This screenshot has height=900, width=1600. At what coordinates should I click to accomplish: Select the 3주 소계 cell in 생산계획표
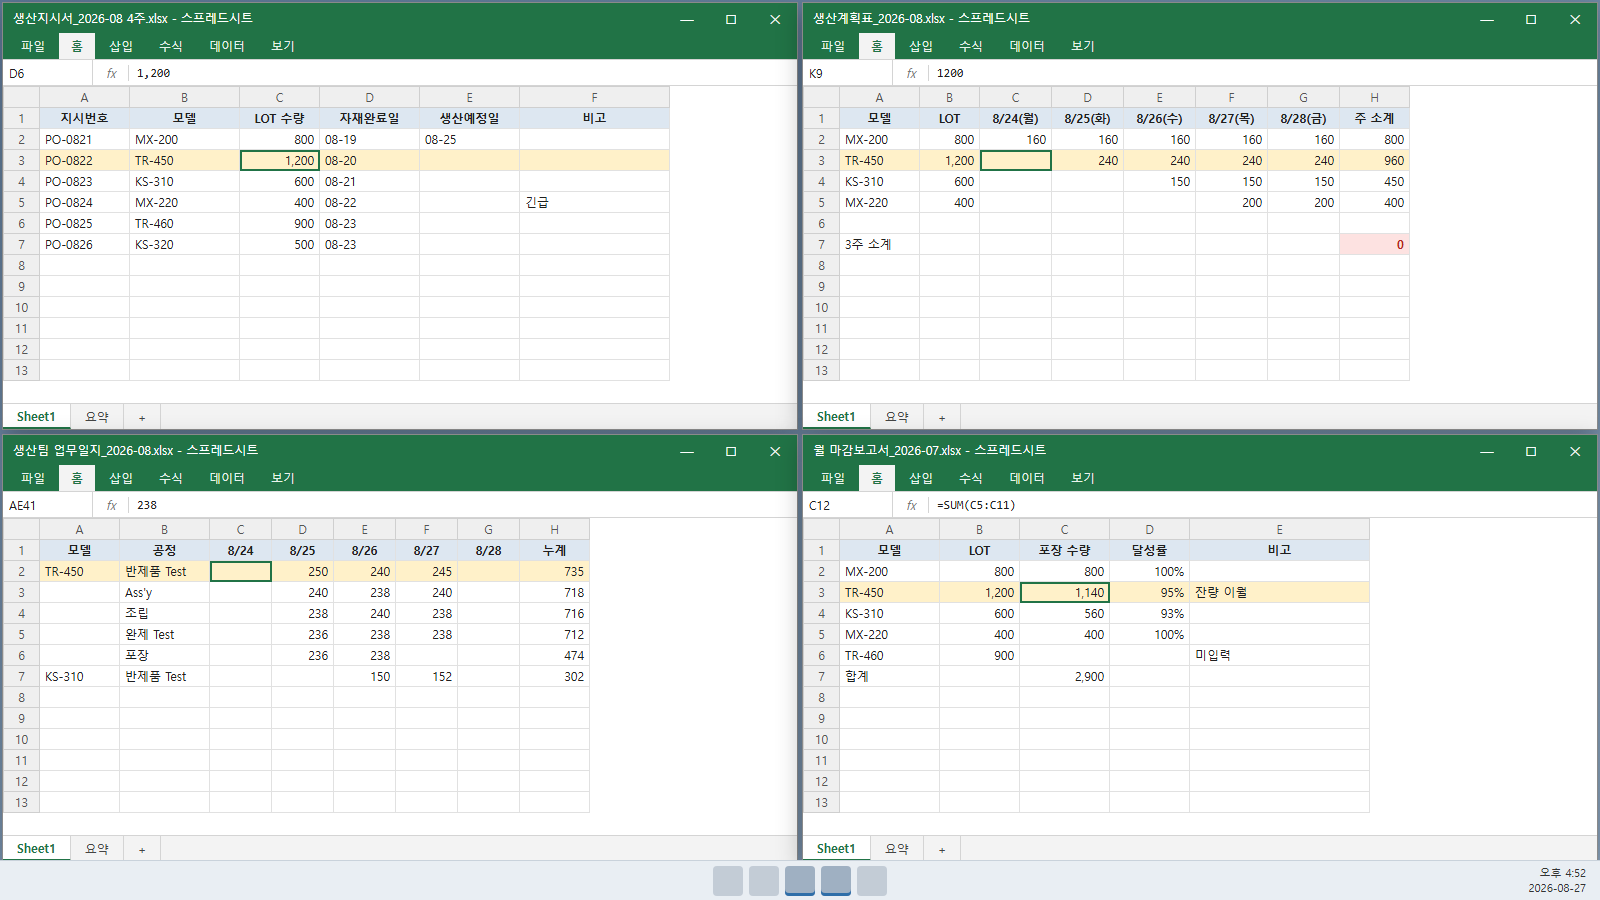879,244
